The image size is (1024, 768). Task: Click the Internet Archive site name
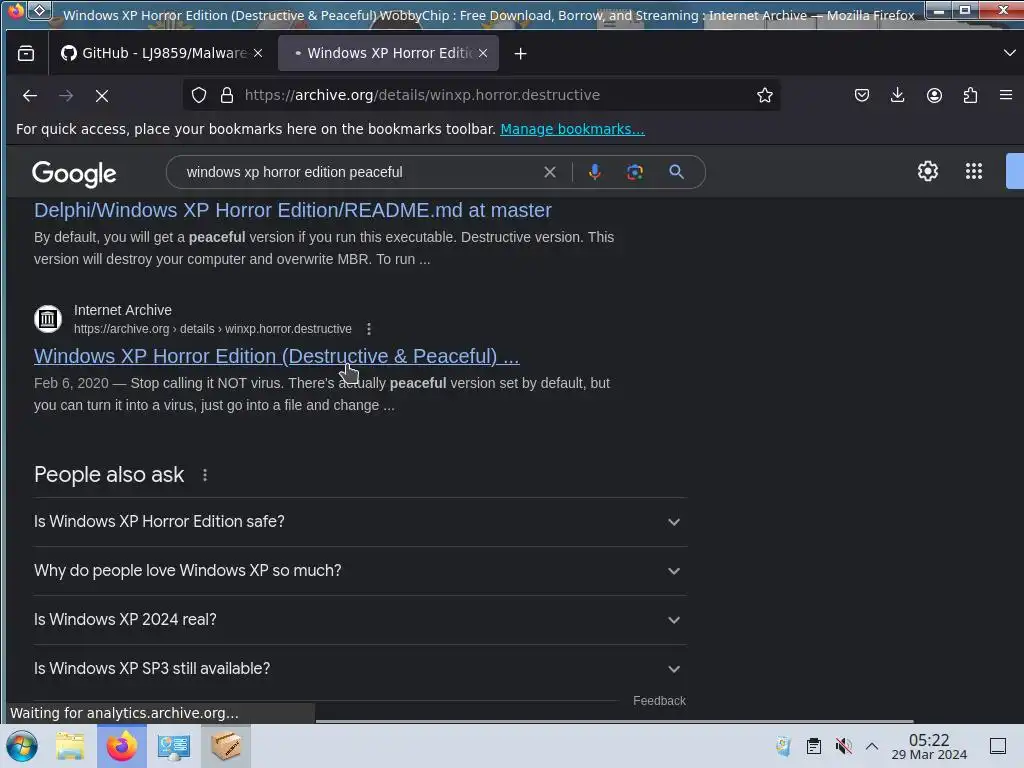click(123, 310)
